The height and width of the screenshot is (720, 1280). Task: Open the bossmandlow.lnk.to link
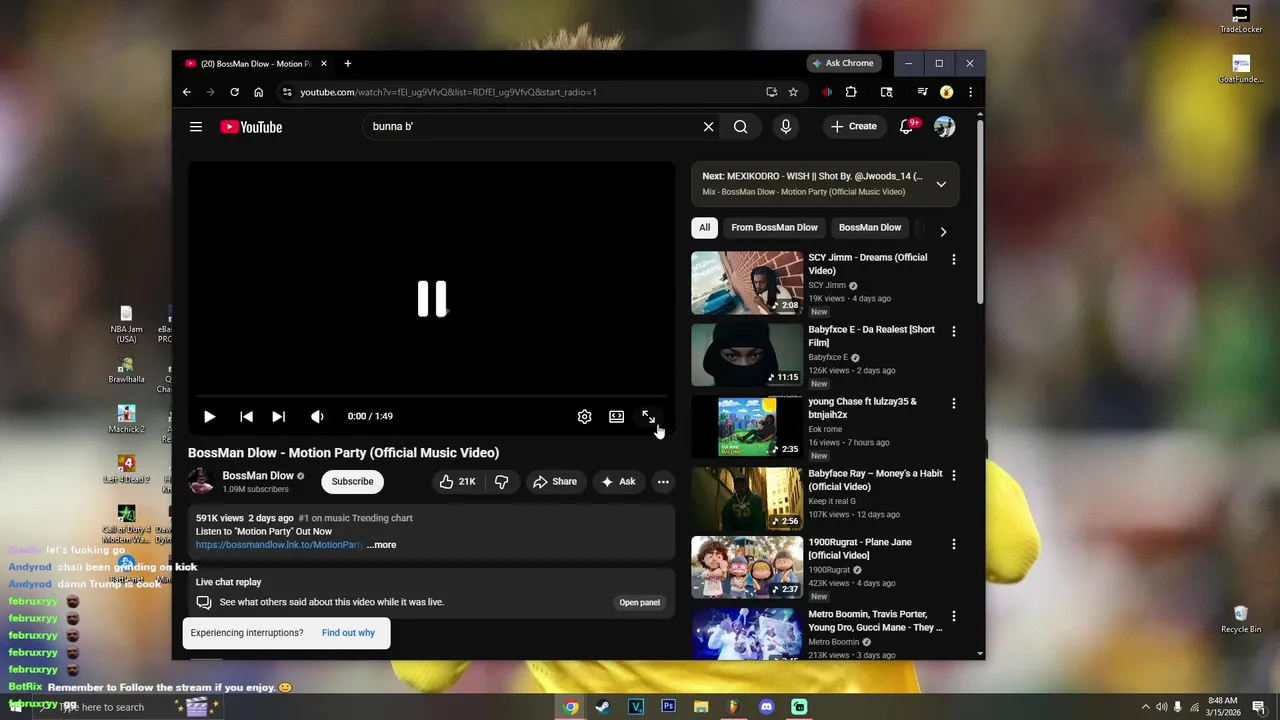[279, 545]
